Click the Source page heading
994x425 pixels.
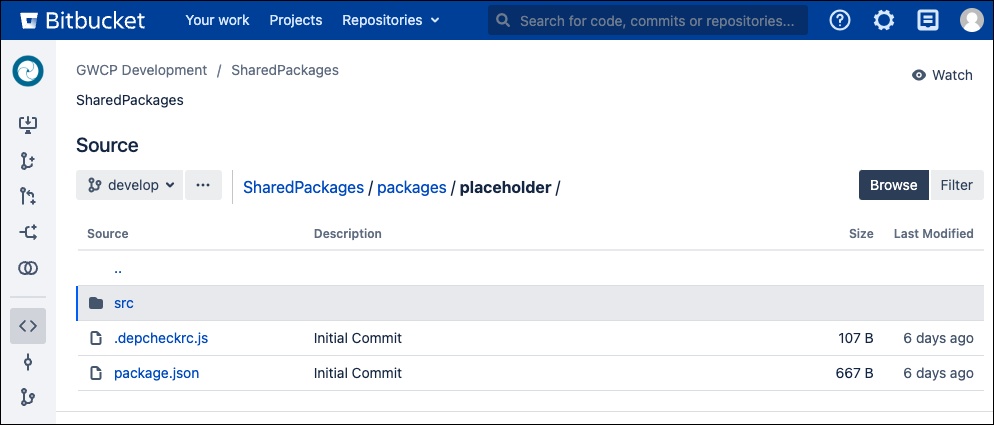107,145
